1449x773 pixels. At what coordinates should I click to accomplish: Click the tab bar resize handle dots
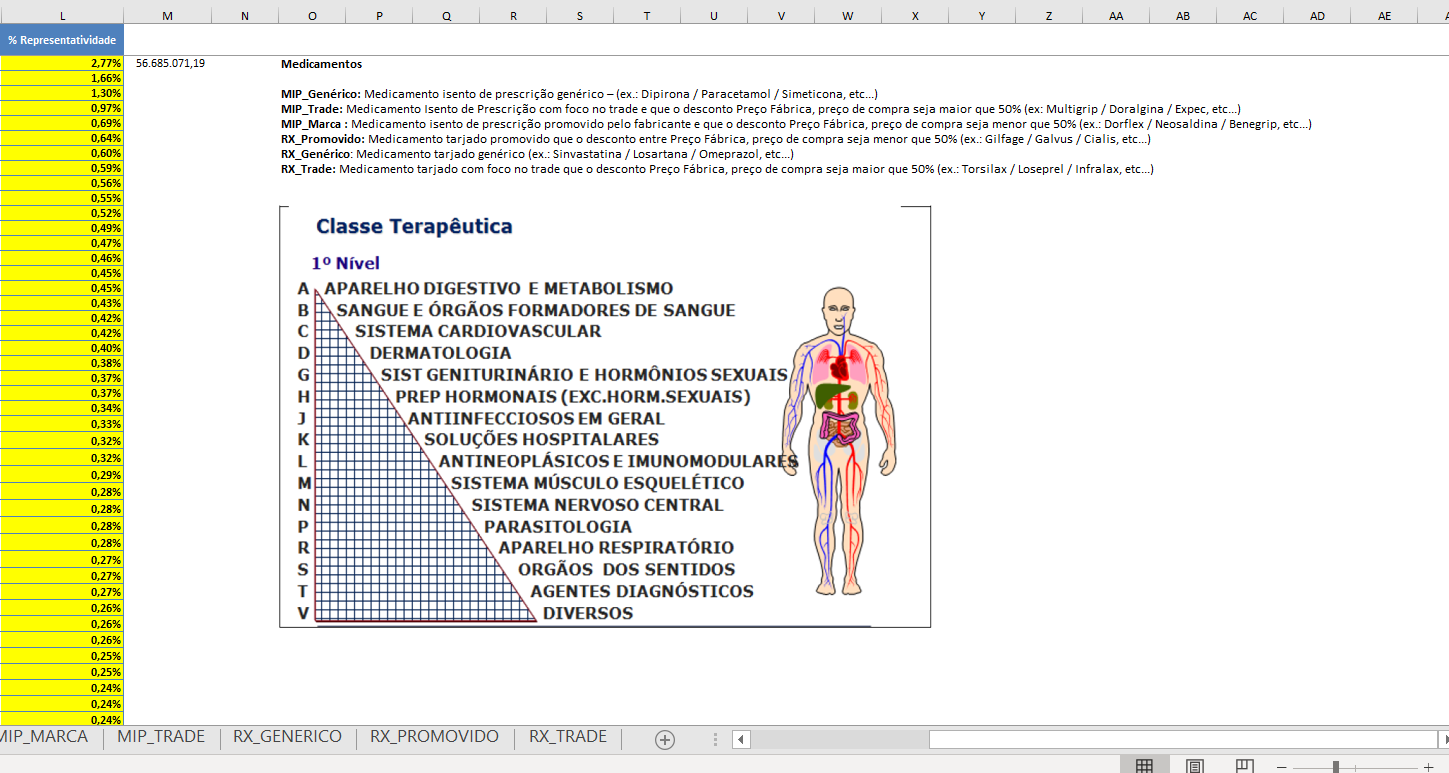(715, 739)
